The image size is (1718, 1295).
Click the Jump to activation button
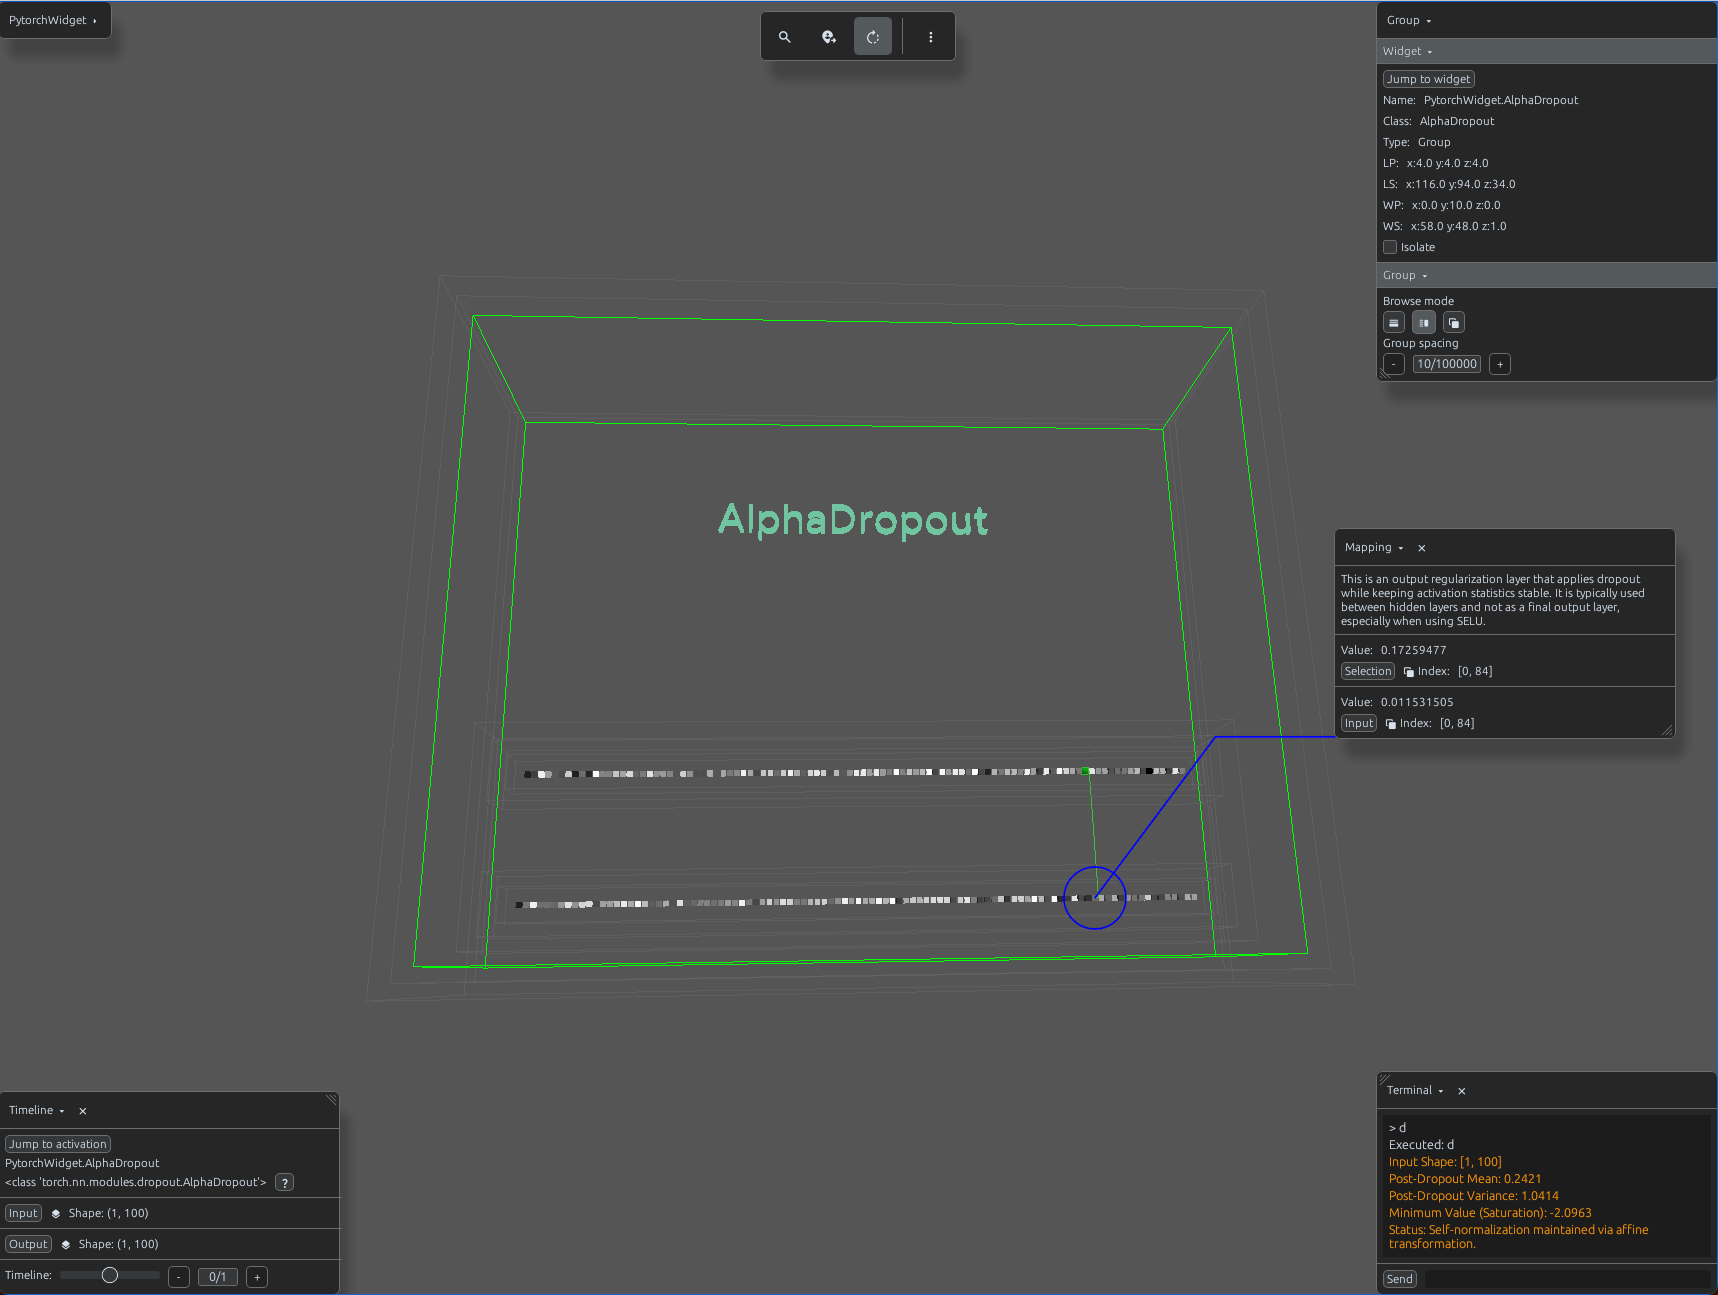58,1144
